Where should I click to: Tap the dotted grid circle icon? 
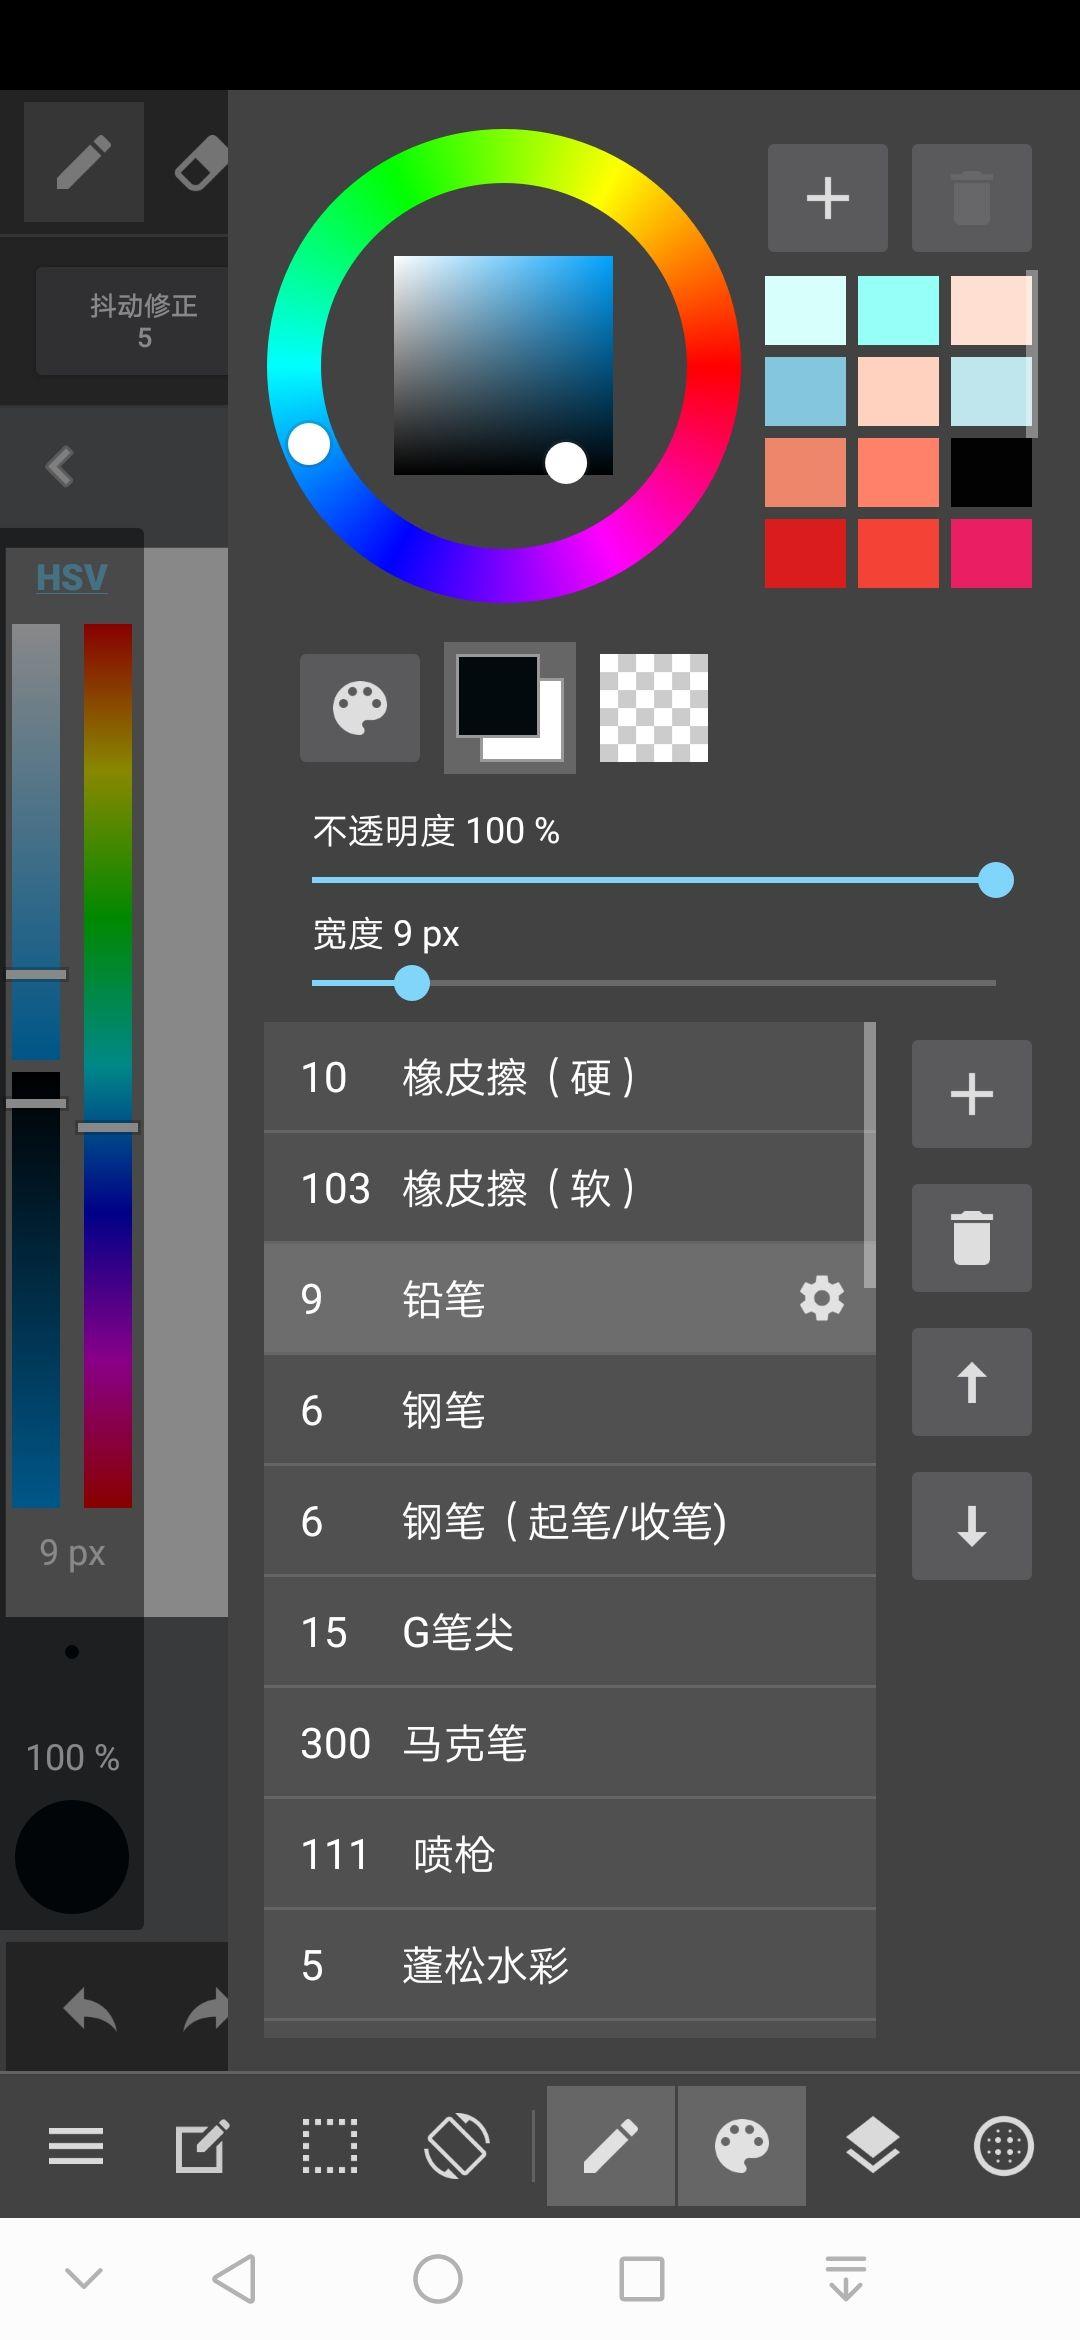pyautogui.click(x=1003, y=2146)
